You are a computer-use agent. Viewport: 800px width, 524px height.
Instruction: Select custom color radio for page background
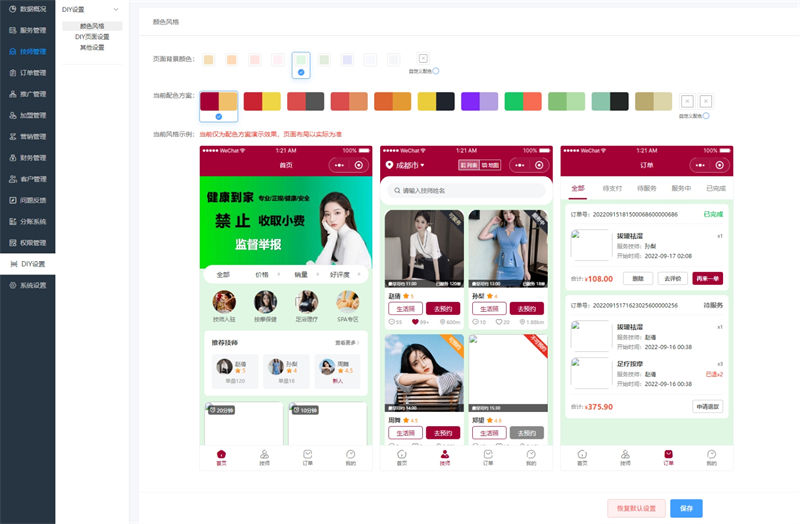[436, 71]
